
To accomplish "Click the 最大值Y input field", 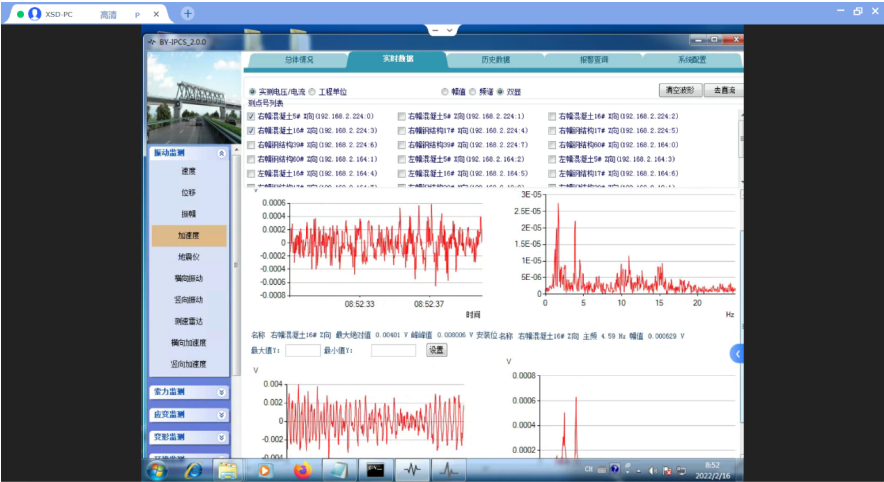I will (303, 350).
